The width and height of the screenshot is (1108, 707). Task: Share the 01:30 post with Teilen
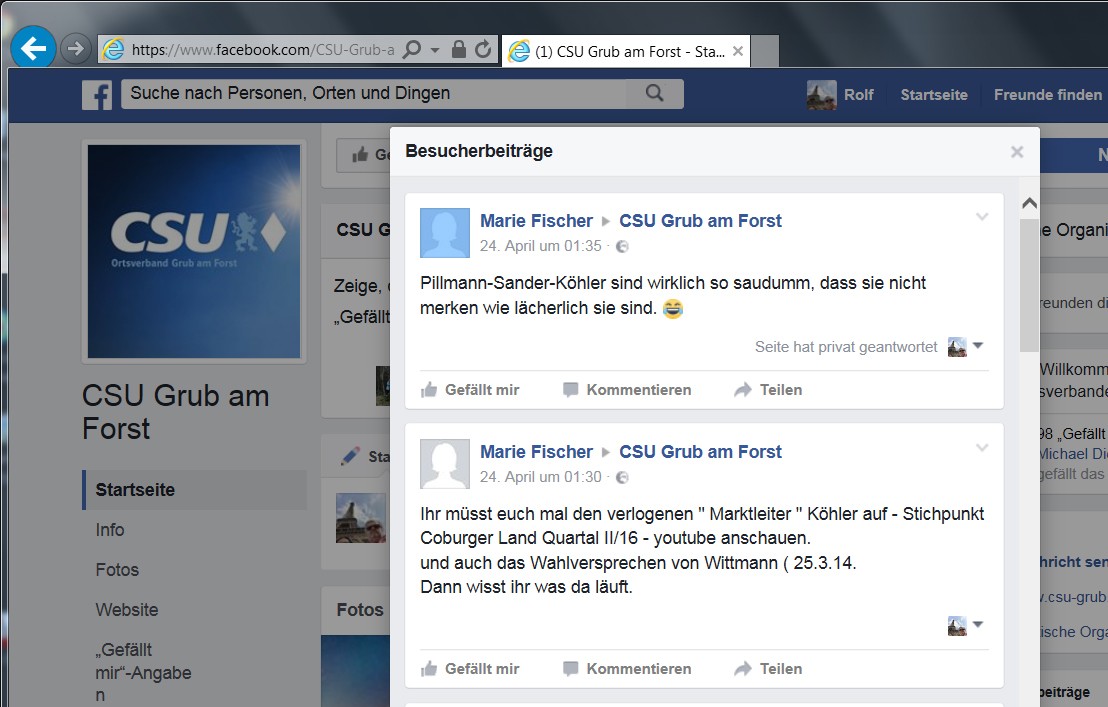pyautogui.click(x=768, y=669)
